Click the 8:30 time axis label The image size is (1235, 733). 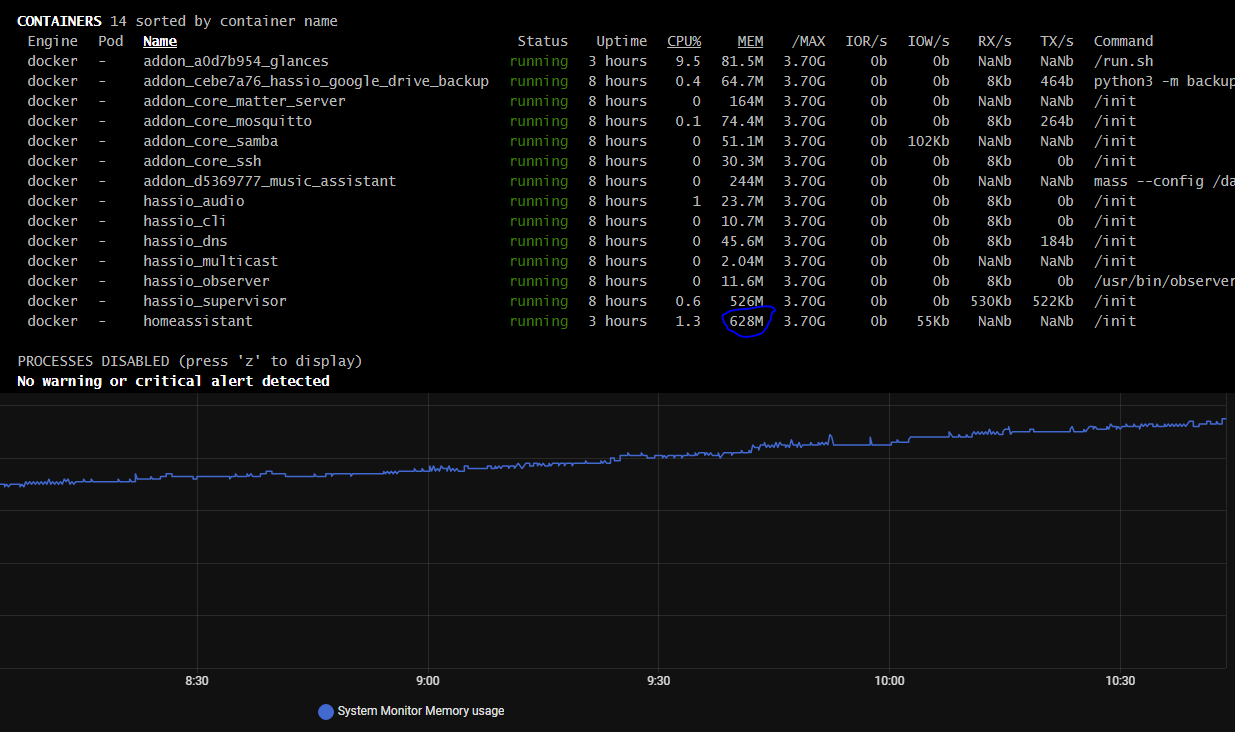pyautogui.click(x=197, y=681)
